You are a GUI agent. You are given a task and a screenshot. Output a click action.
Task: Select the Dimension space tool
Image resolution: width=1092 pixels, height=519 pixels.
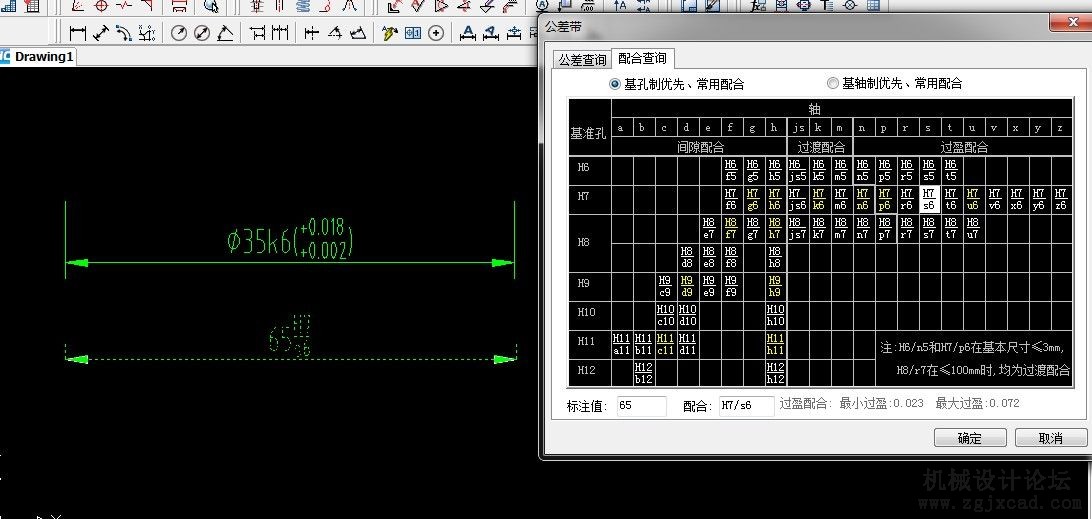pos(312,33)
